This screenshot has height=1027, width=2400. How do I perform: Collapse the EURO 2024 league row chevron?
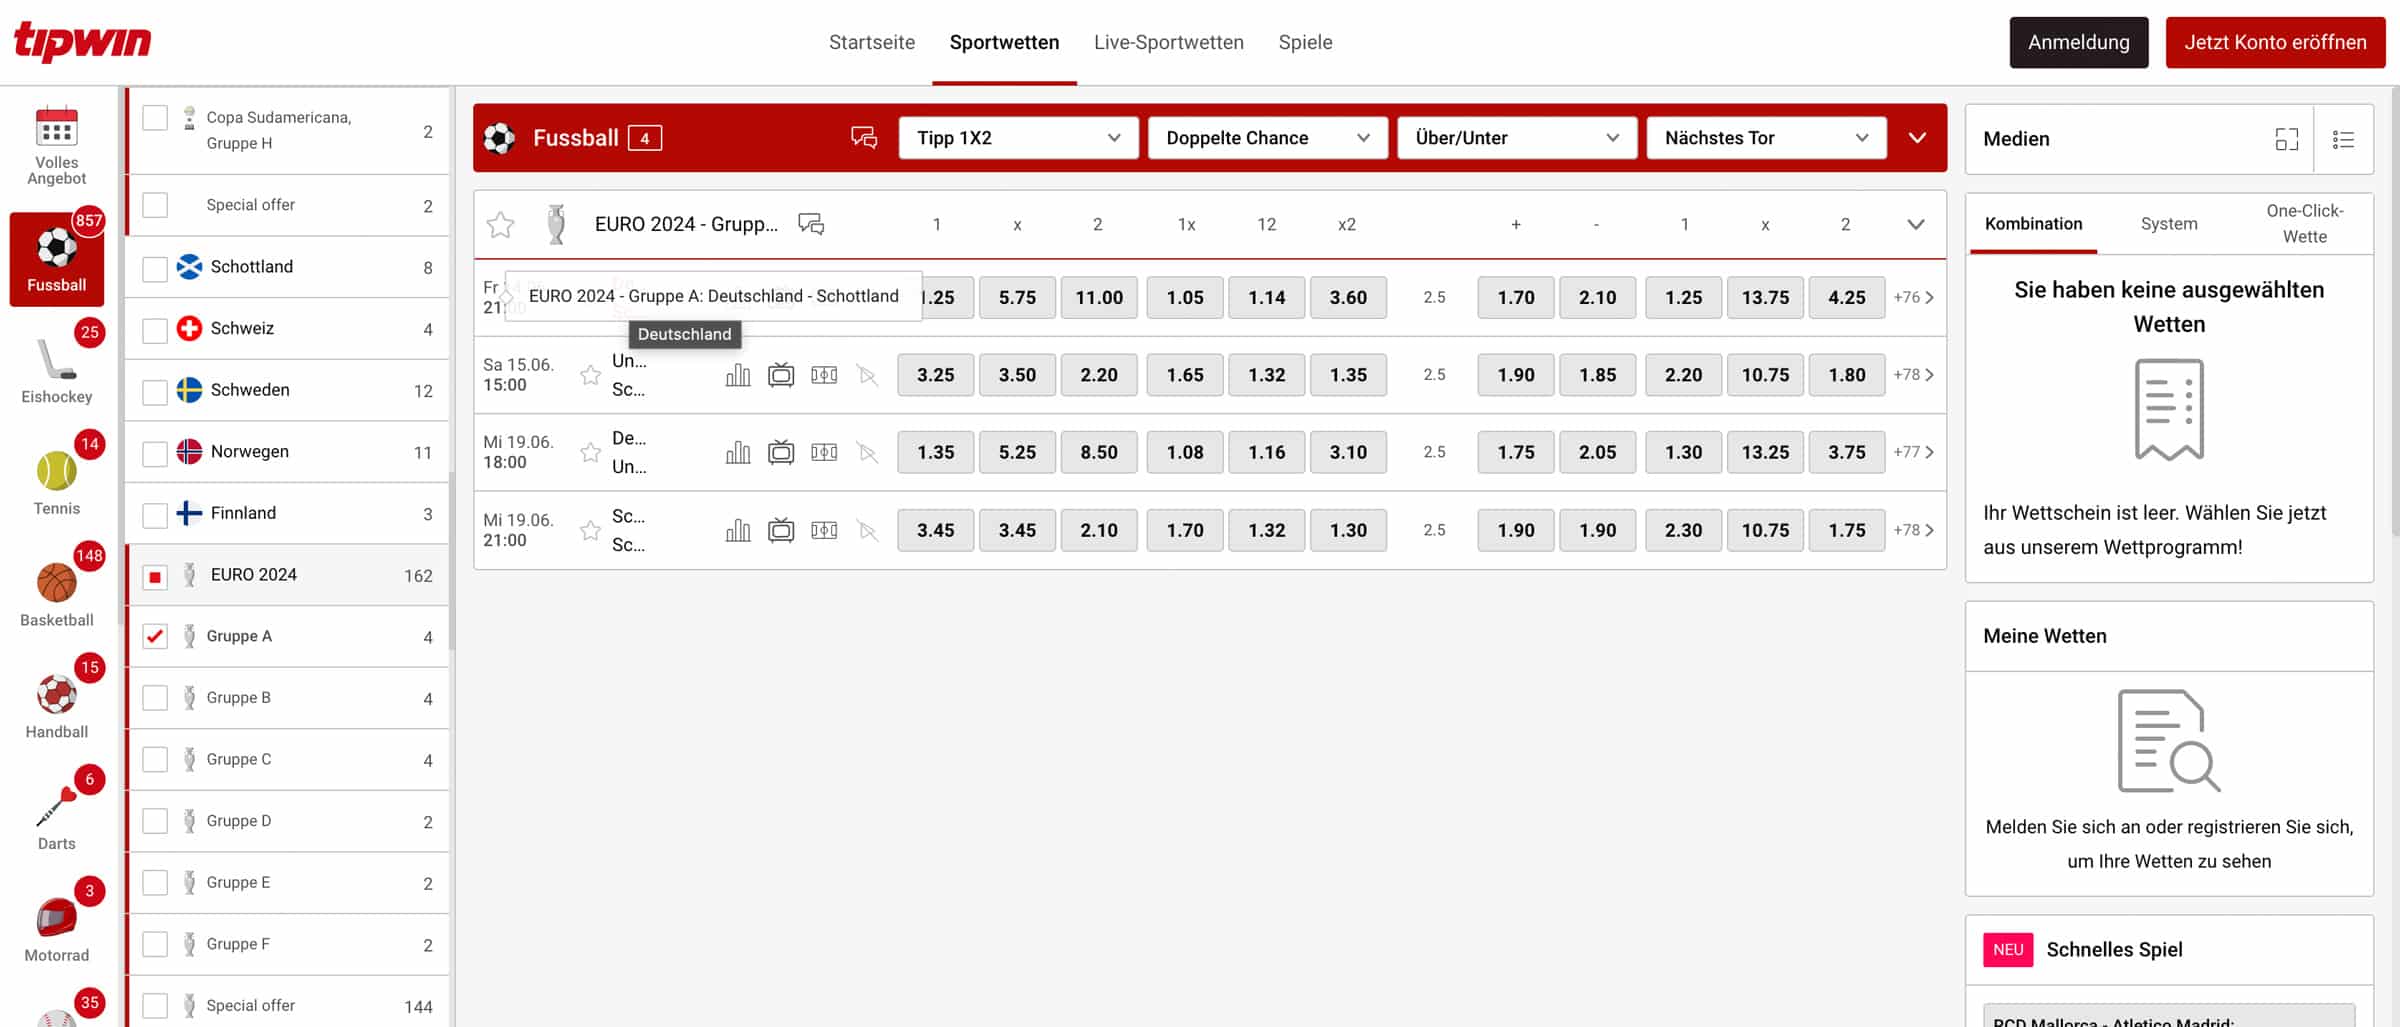click(1916, 224)
